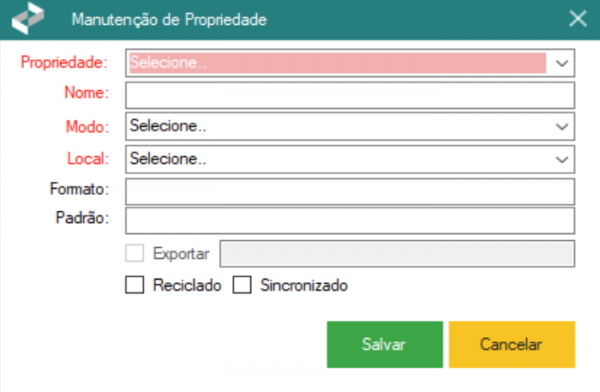
Task: Click the Local Selecione text
Action: [168, 159]
